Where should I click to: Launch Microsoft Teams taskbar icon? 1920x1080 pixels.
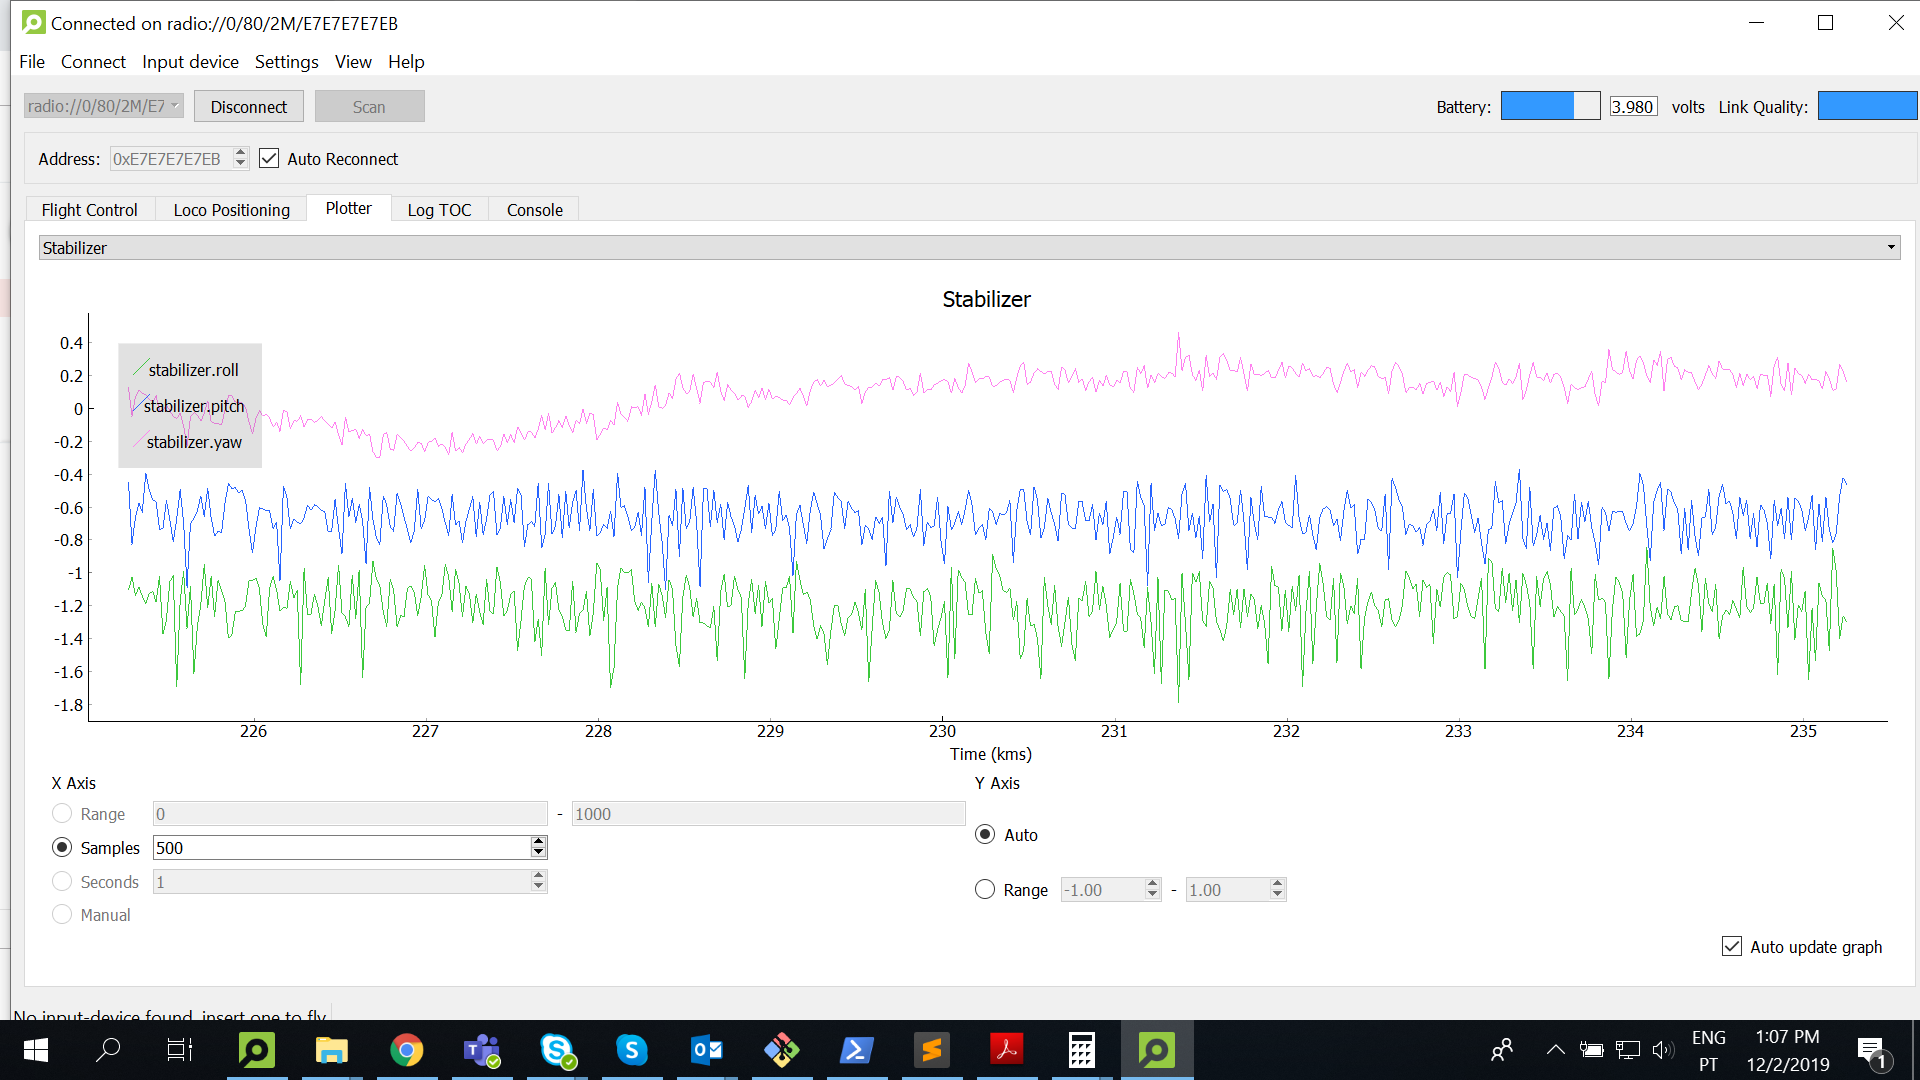tap(481, 1050)
